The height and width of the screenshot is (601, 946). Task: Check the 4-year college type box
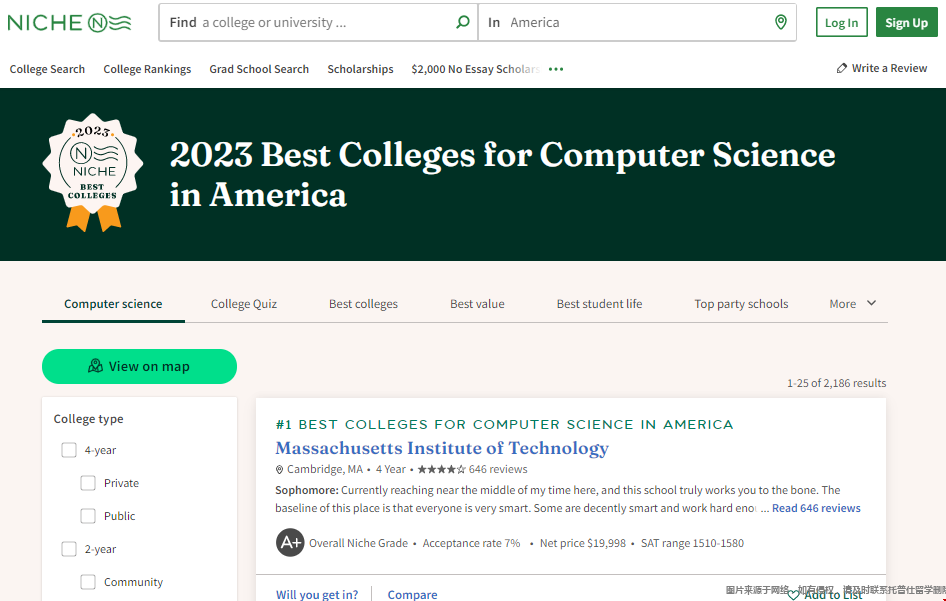(x=69, y=450)
